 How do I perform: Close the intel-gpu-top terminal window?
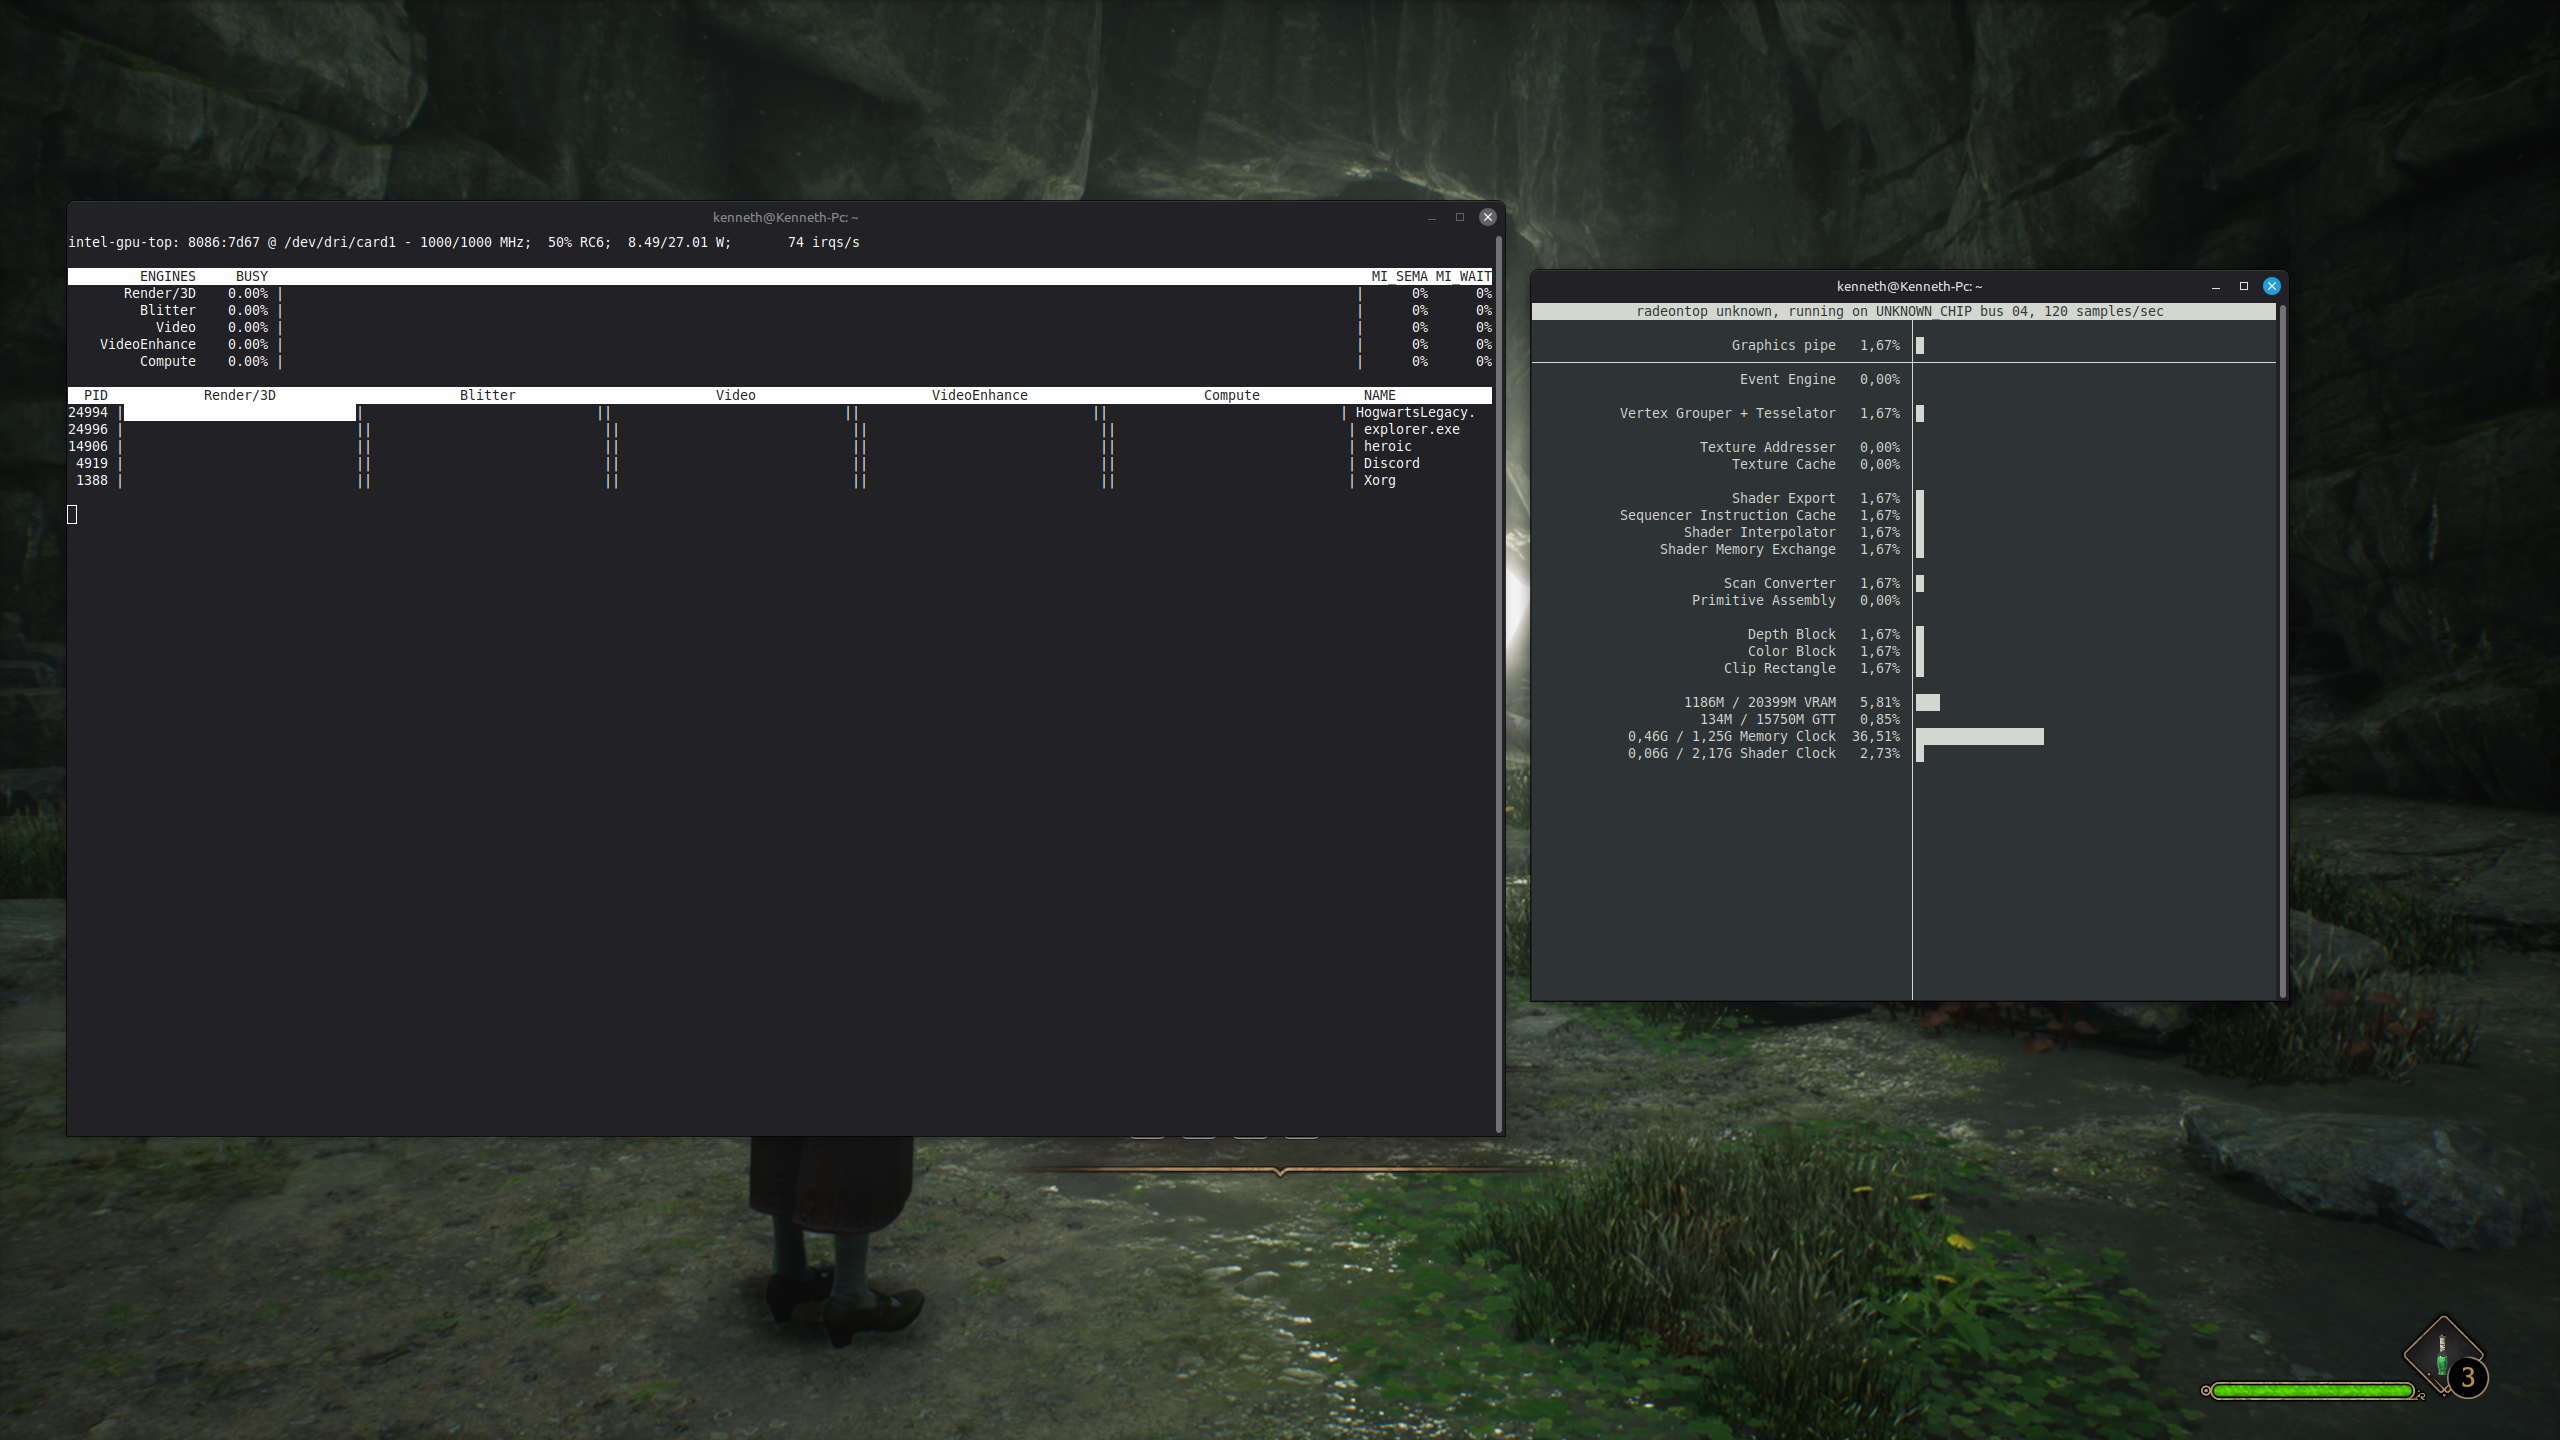(x=1488, y=217)
